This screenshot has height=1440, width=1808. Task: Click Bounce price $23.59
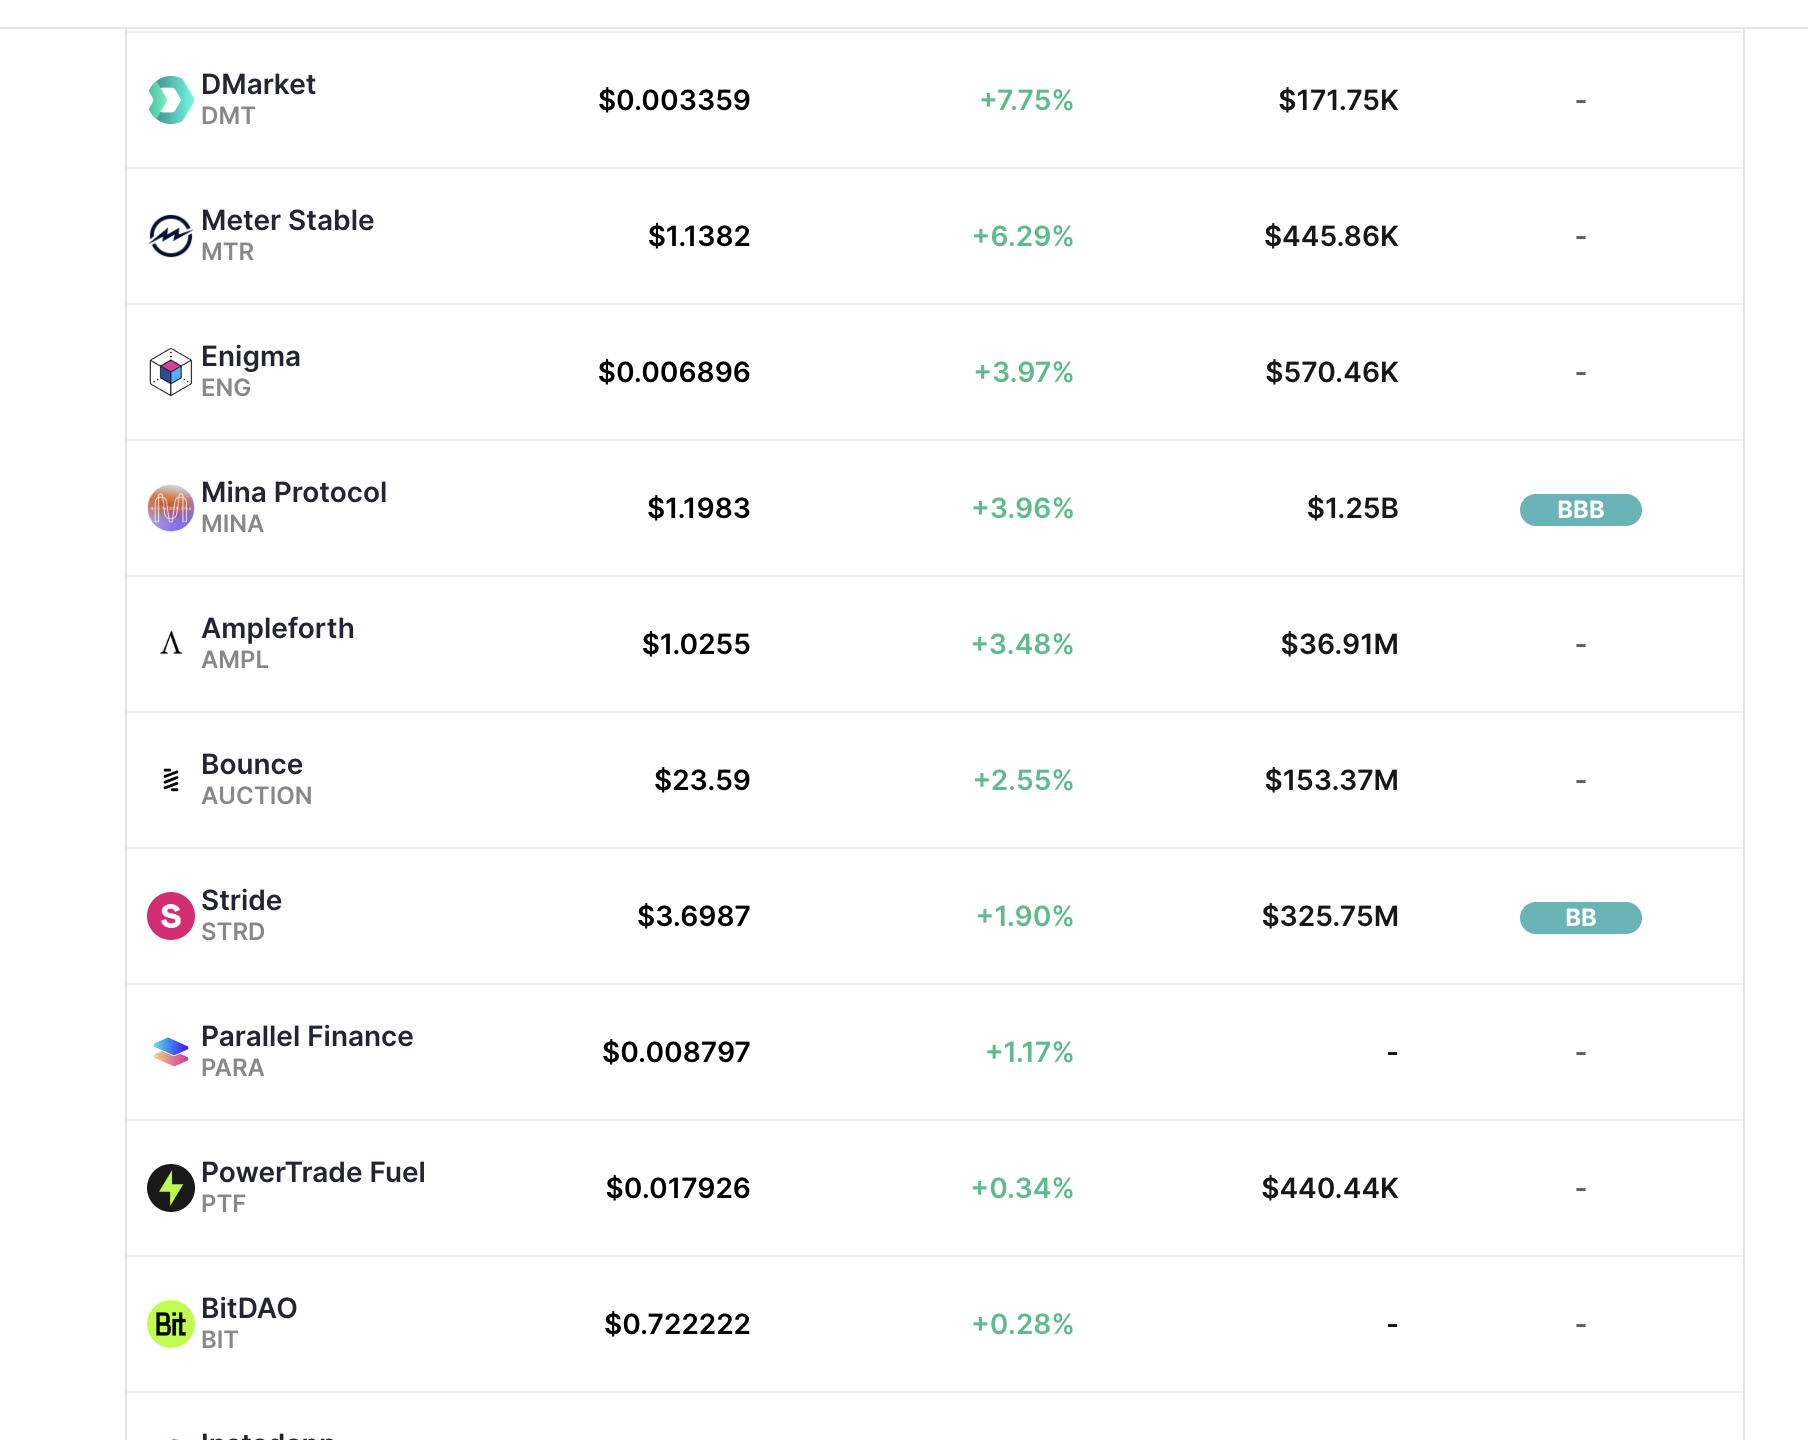point(702,780)
